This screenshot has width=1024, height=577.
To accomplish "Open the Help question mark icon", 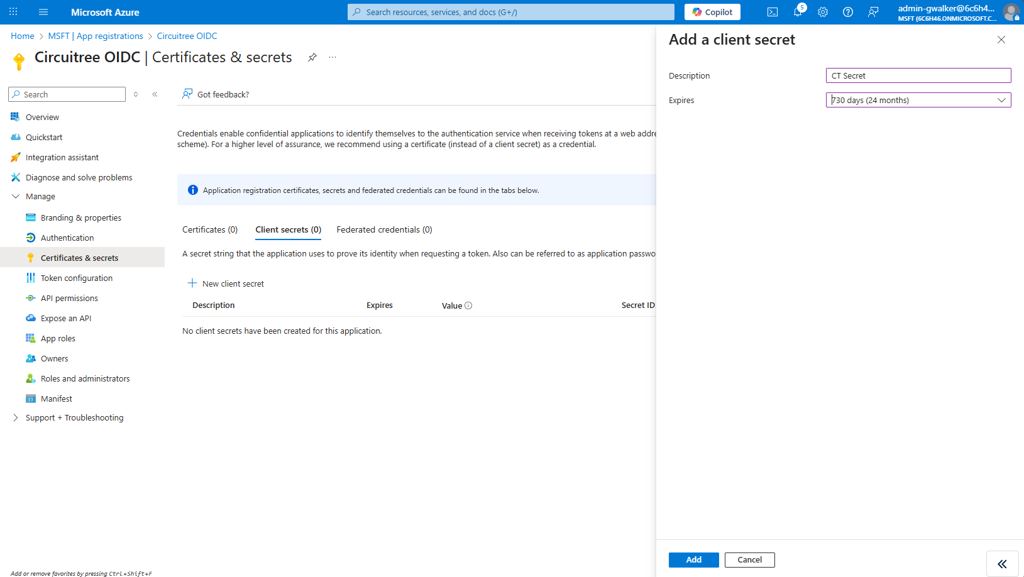I will click(848, 12).
